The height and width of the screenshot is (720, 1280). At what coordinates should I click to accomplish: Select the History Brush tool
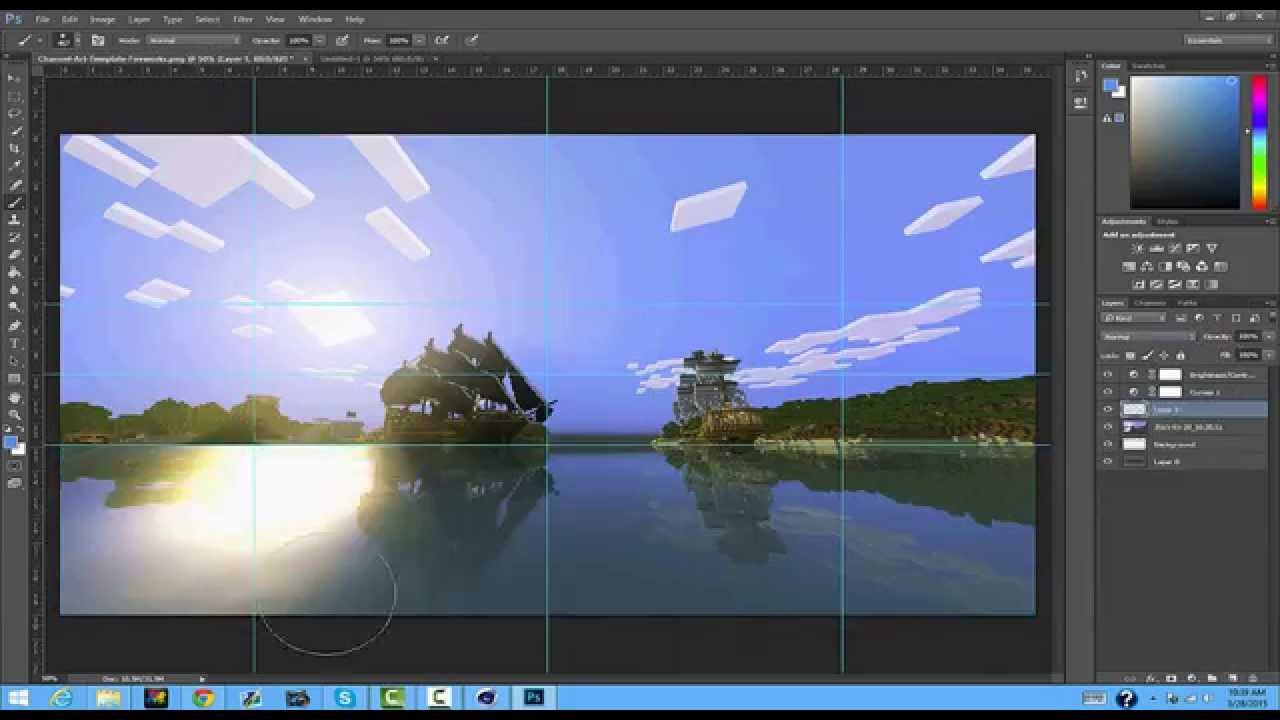(x=14, y=237)
